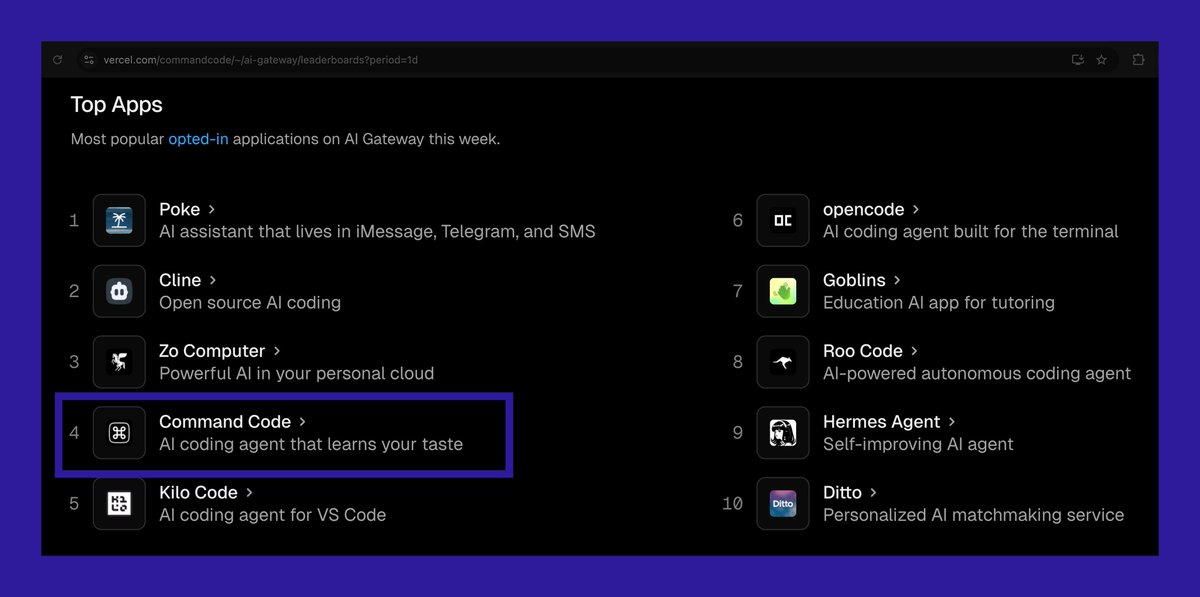
Task: Bookmark this page with the star icon
Action: [1102, 60]
